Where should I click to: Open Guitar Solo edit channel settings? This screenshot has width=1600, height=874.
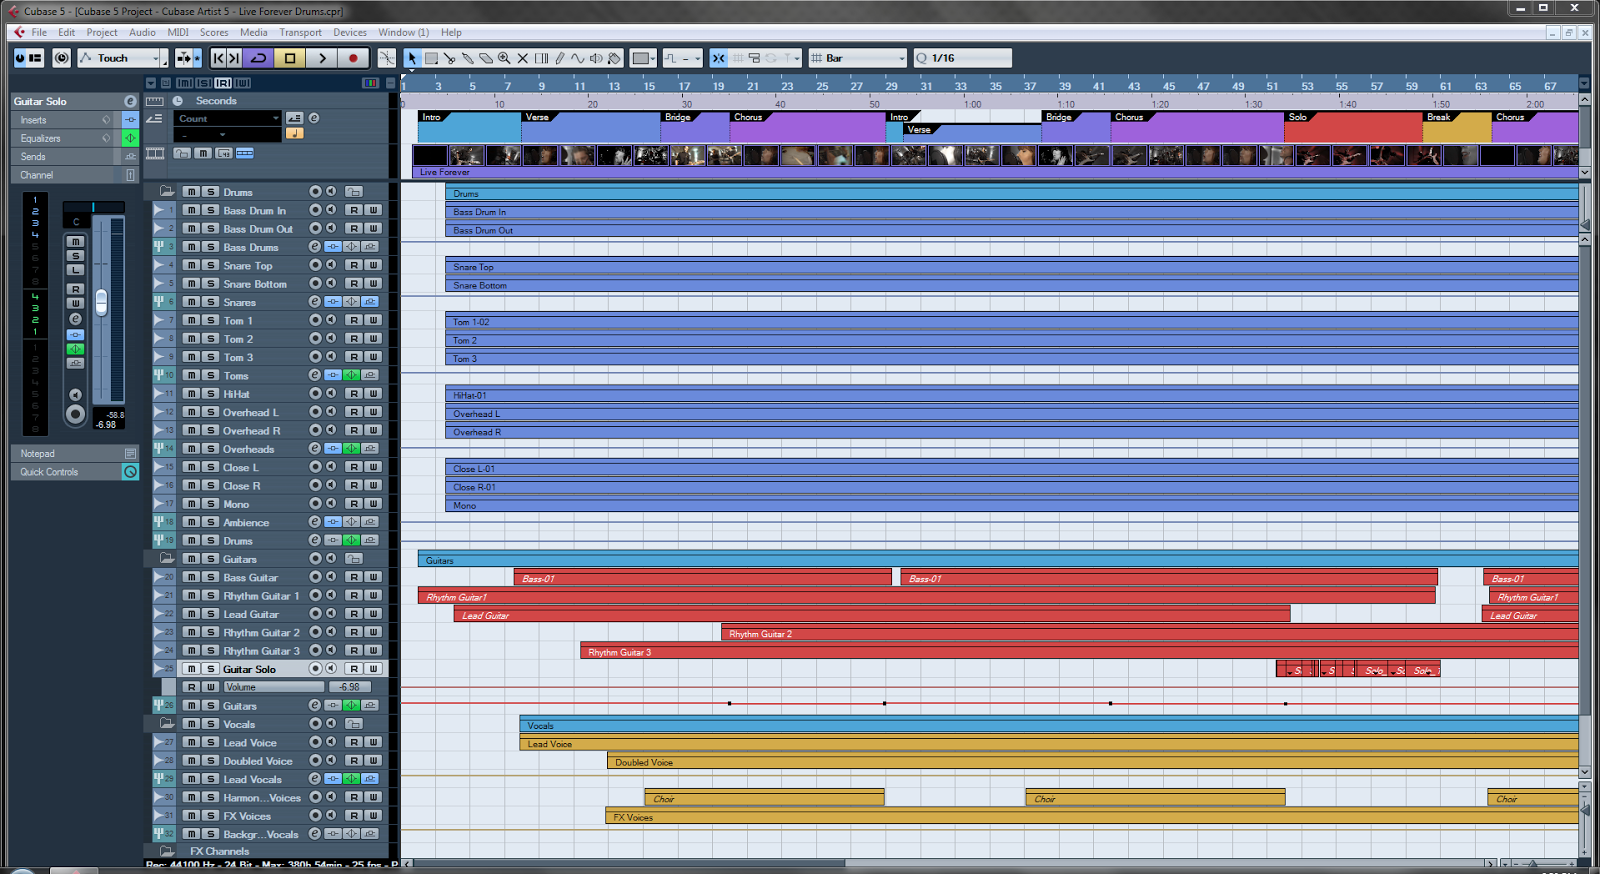coord(130,101)
